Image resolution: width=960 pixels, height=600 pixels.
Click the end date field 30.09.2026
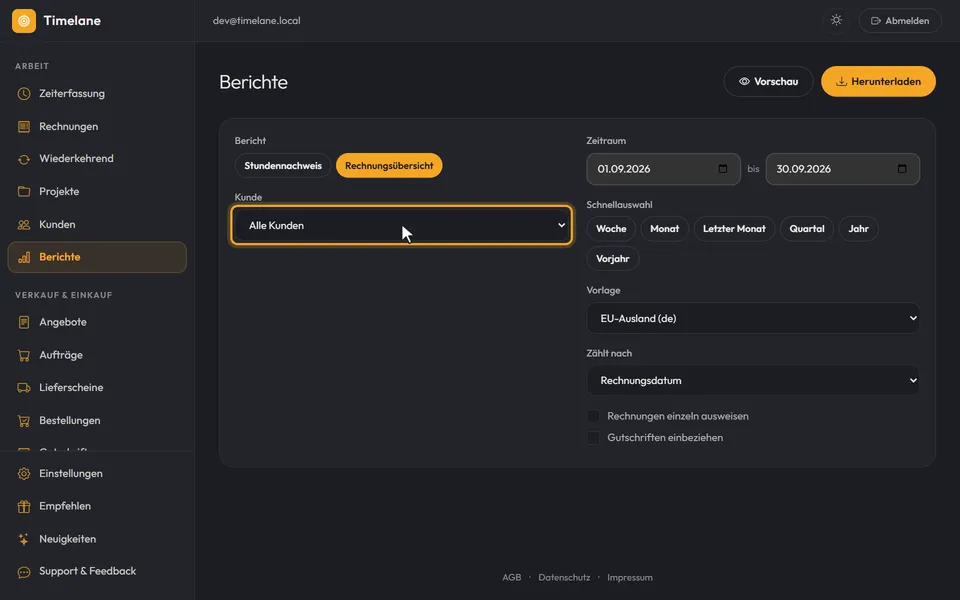point(842,169)
